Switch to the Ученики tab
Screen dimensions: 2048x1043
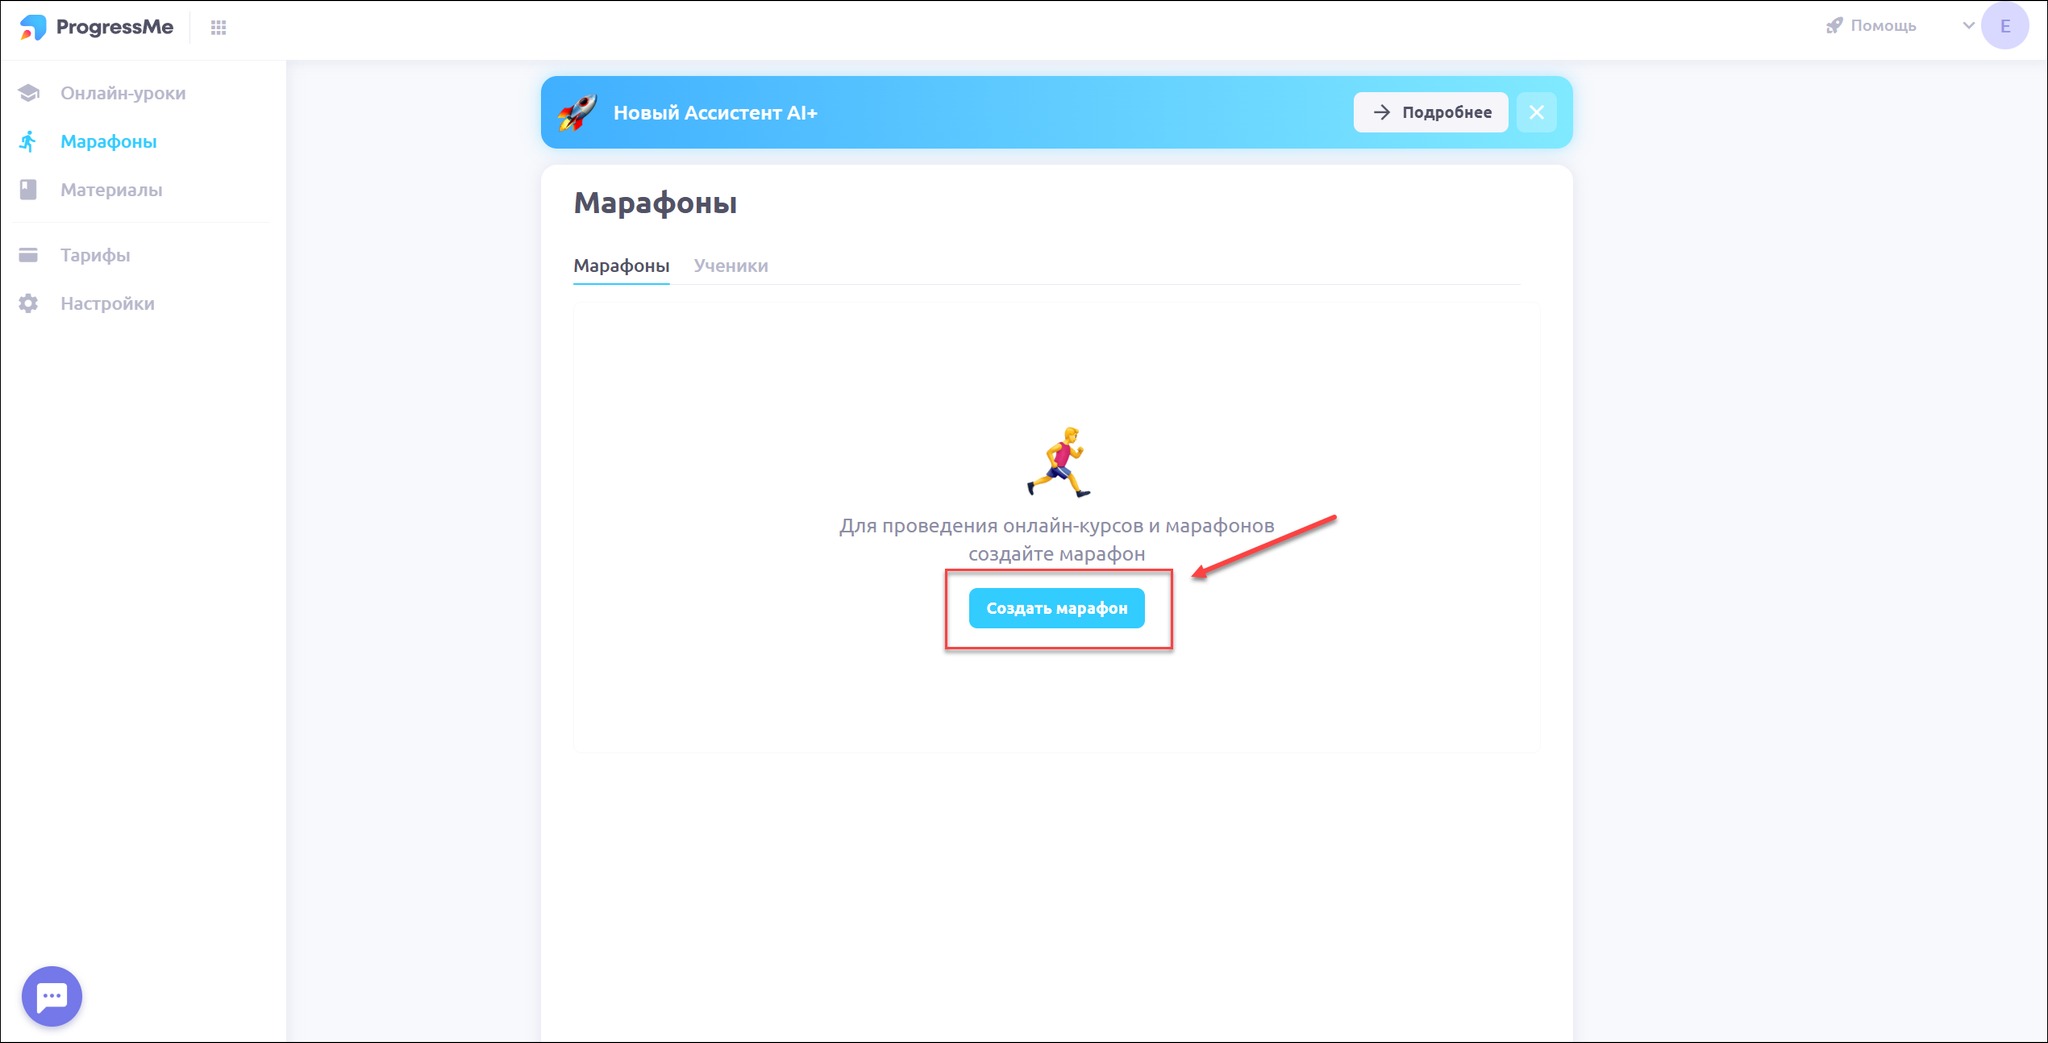point(731,266)
